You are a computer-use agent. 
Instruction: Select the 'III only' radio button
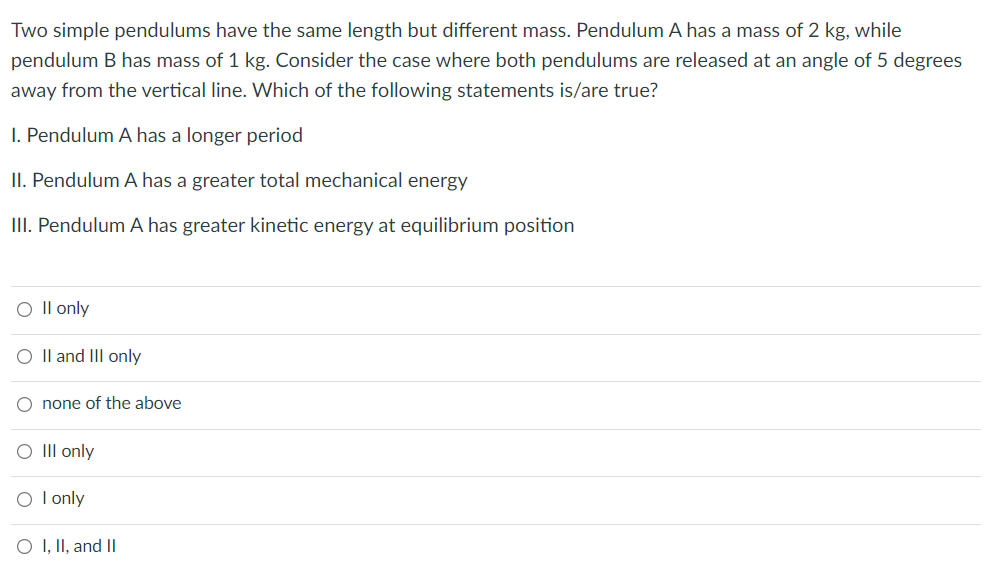tap(23, 451)
